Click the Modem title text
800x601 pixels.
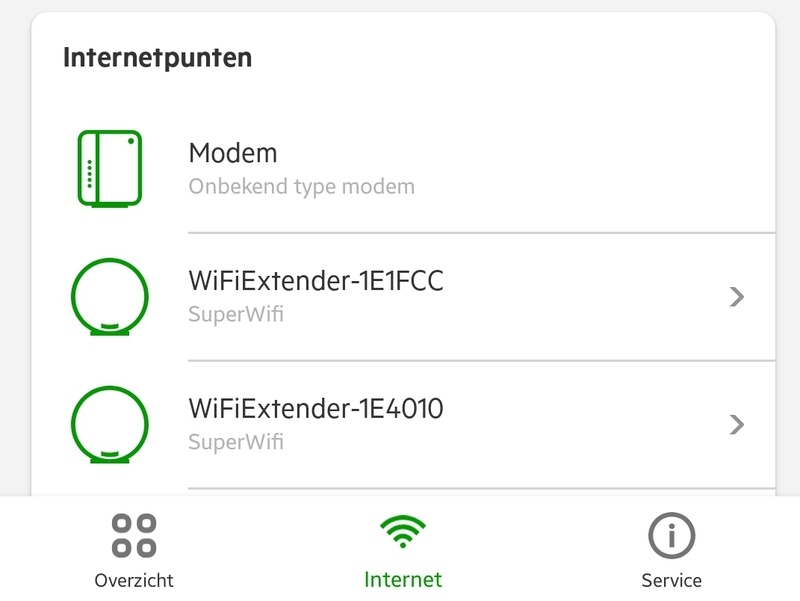pos(232,154)
